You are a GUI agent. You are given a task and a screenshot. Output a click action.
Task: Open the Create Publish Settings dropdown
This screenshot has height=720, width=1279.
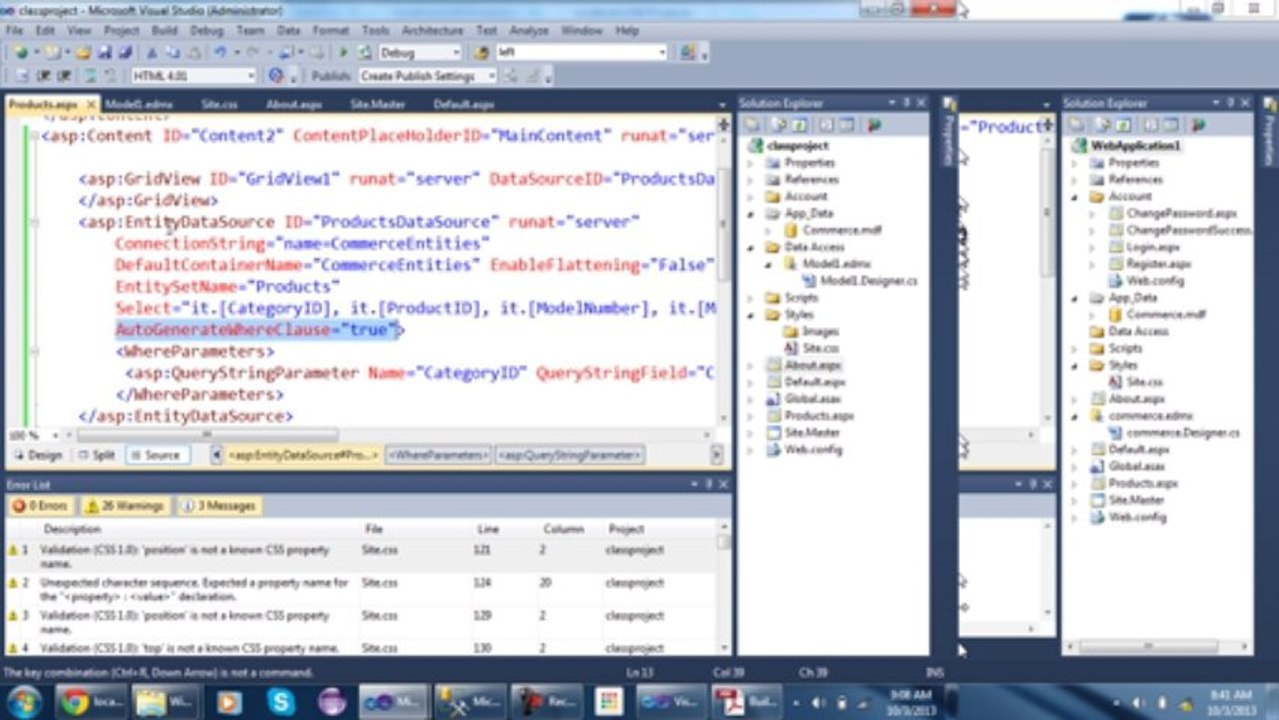pos(491,76)
